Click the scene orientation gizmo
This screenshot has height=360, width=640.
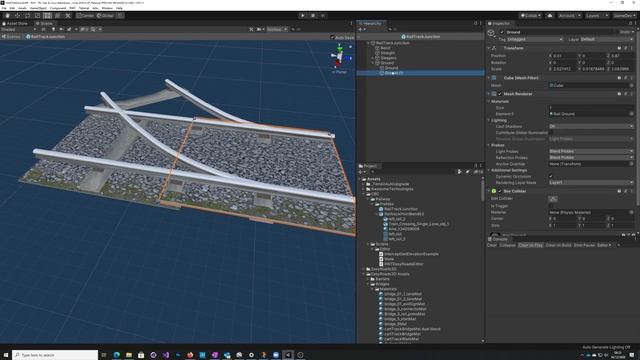pos(340,56)
